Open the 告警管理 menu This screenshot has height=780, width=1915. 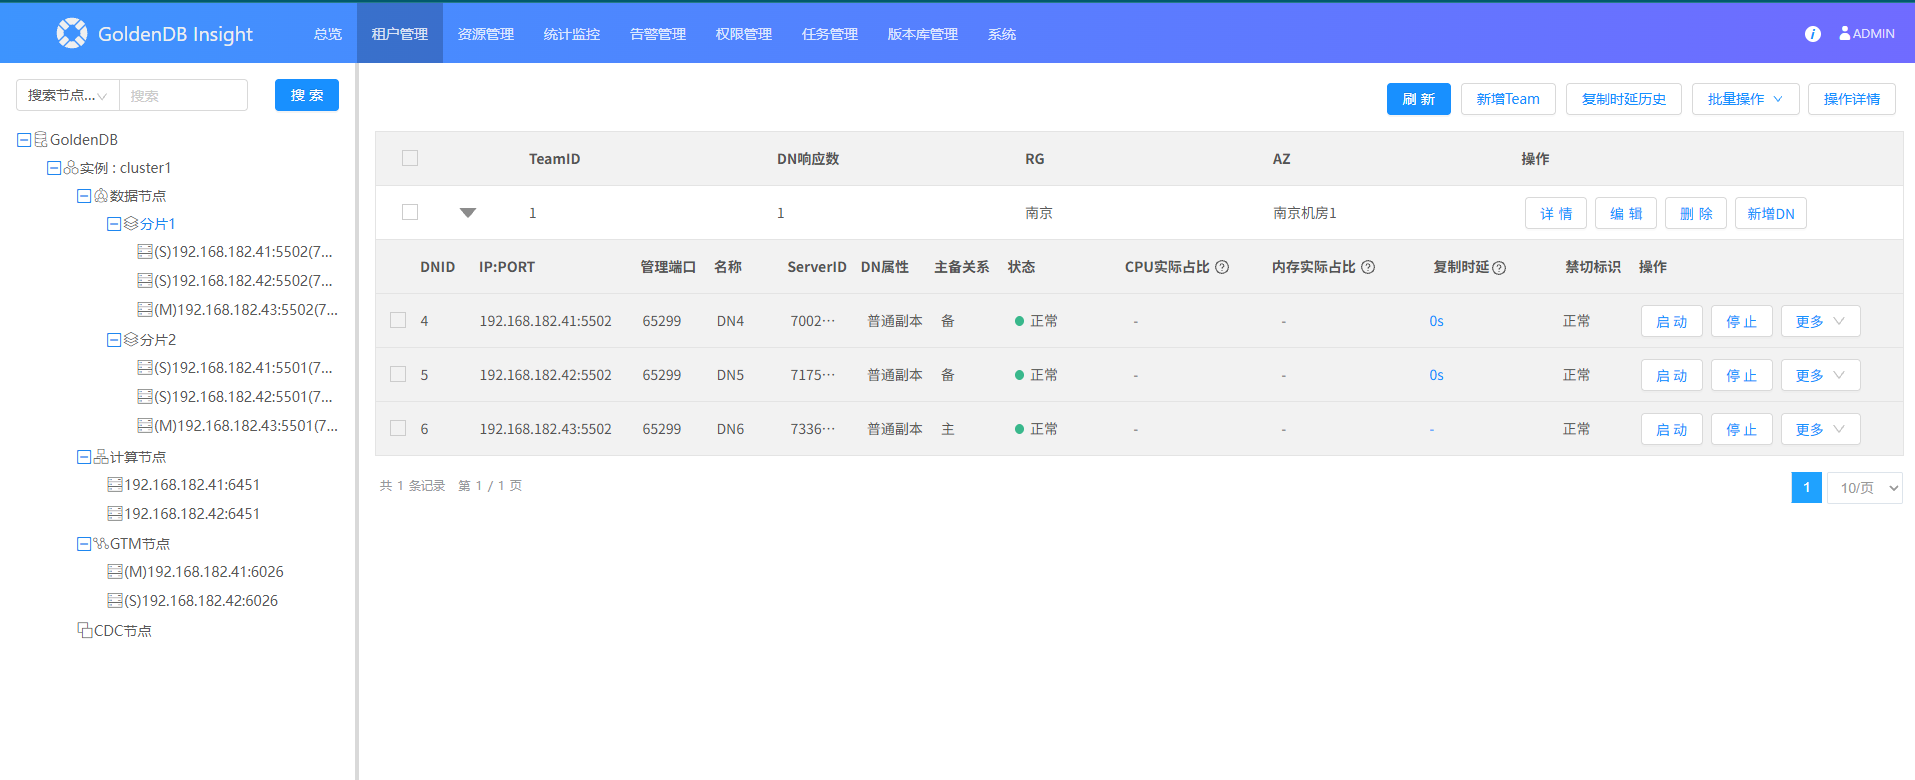(x=658, y=34)
